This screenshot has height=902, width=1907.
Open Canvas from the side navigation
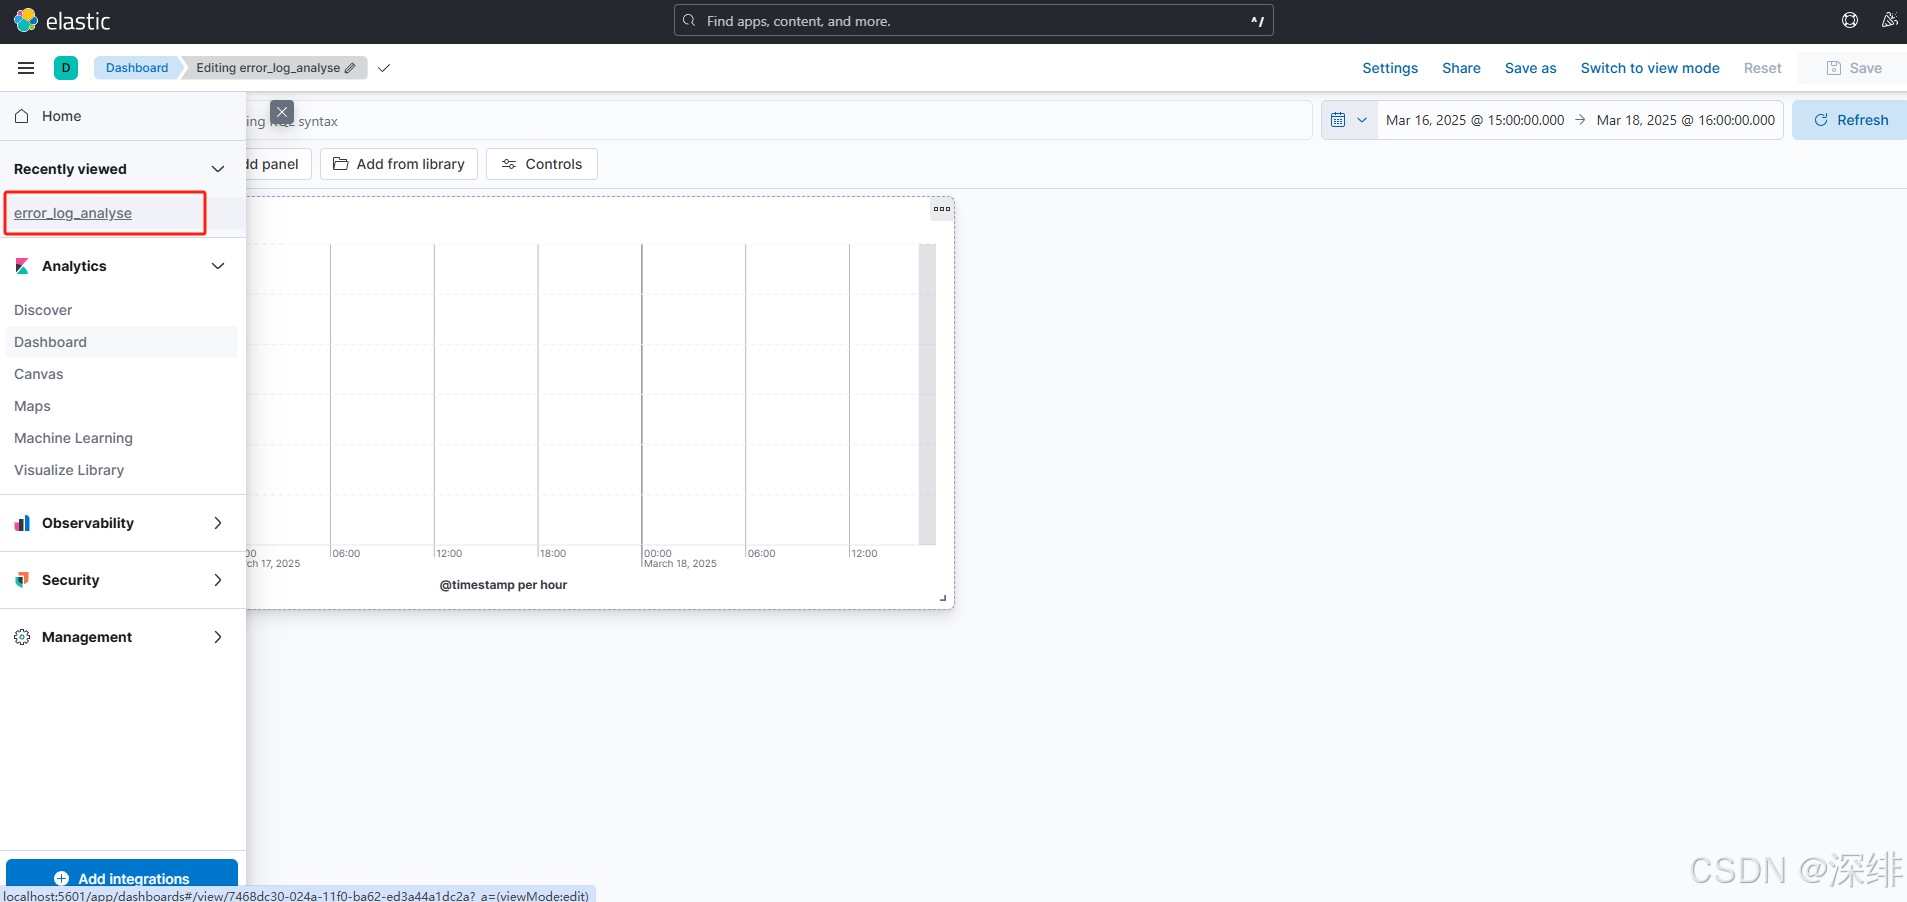(x=38, y=374)
